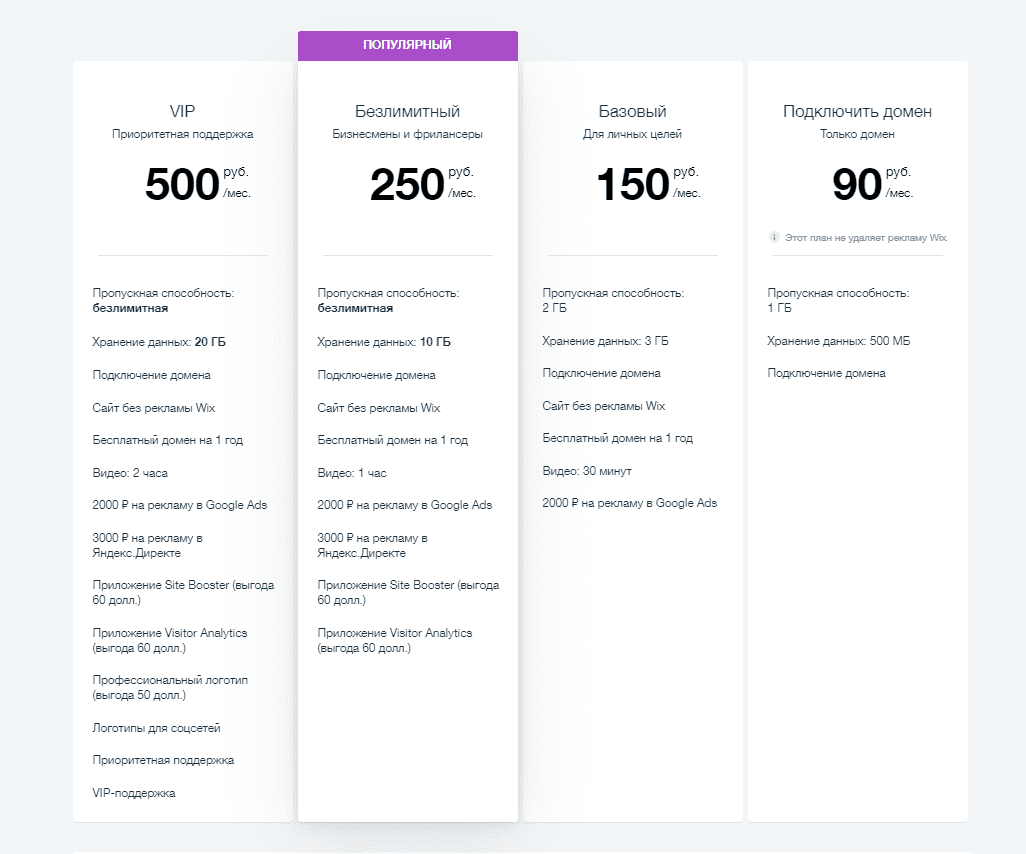Click Этот план не удаляет рекламу Wix

tap(866, 238)
